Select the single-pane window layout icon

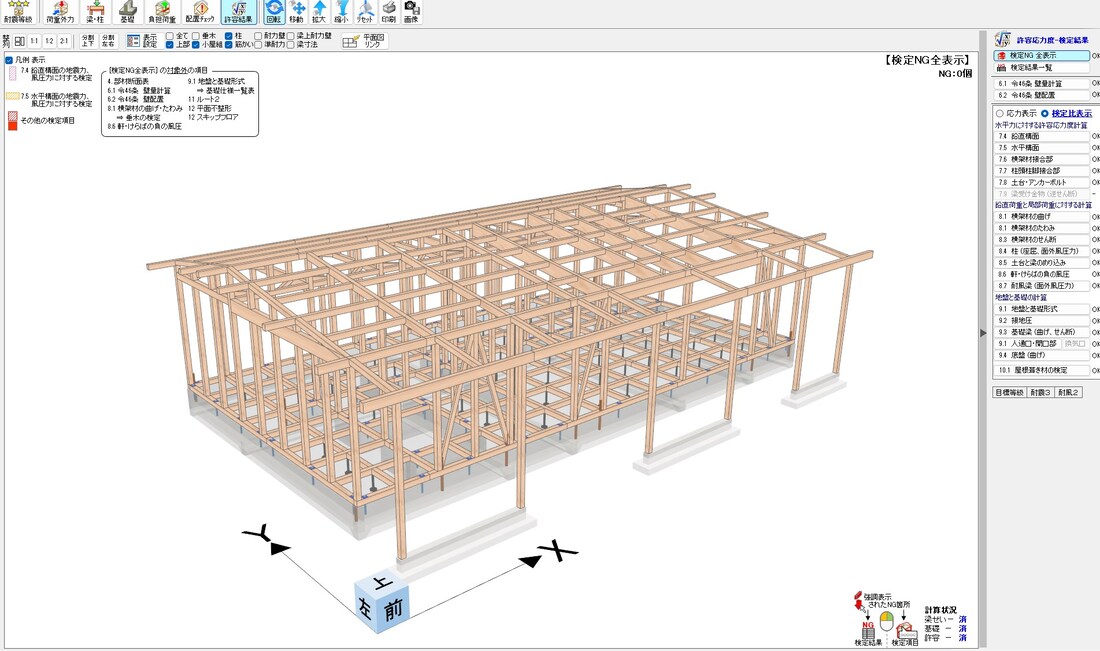20,41
